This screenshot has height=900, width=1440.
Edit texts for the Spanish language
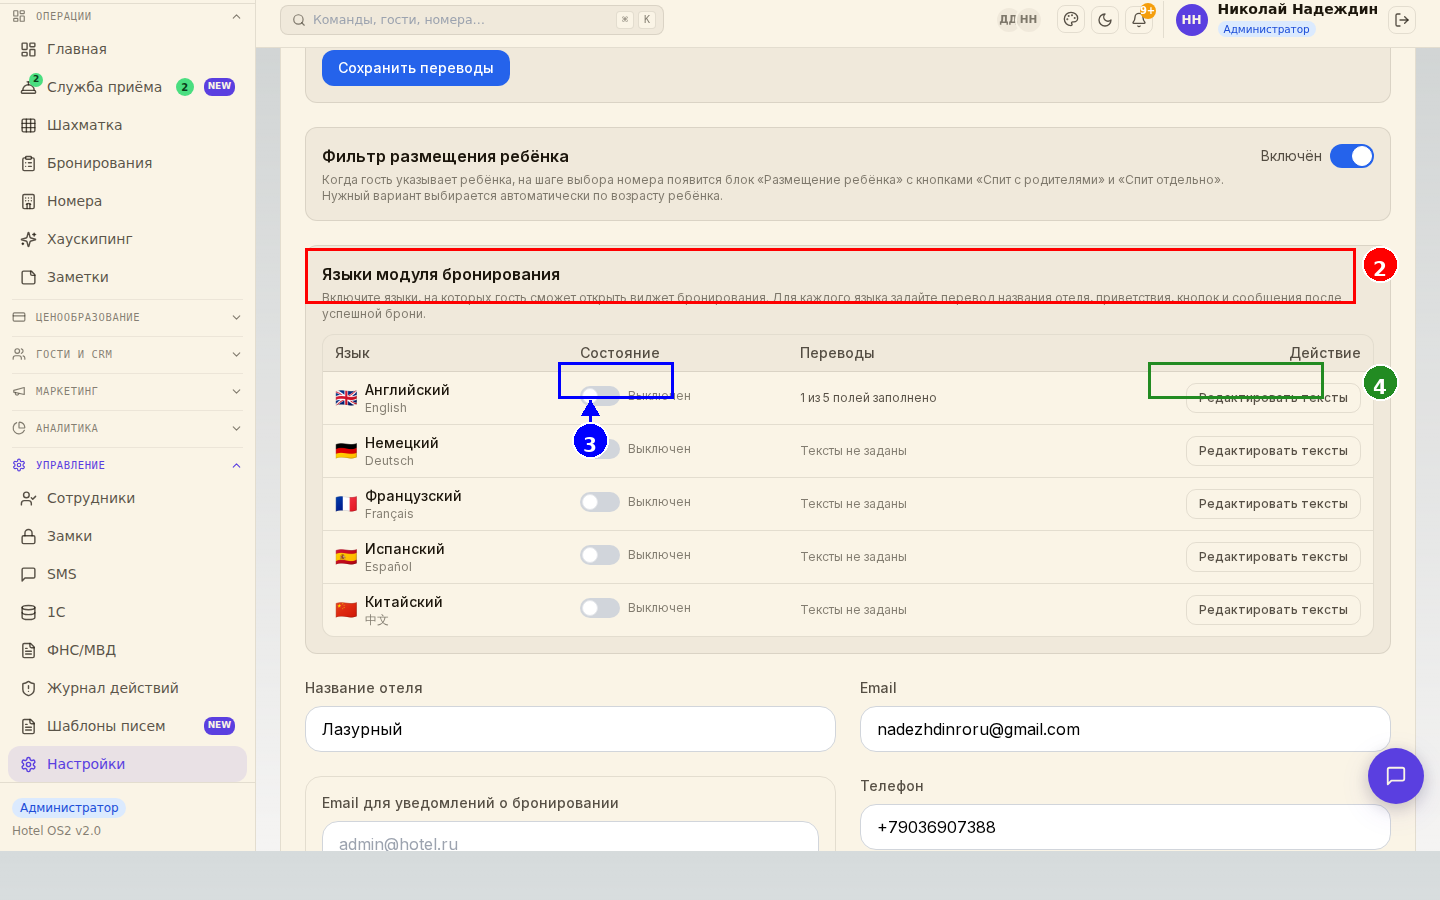(x=1273, y=557)
